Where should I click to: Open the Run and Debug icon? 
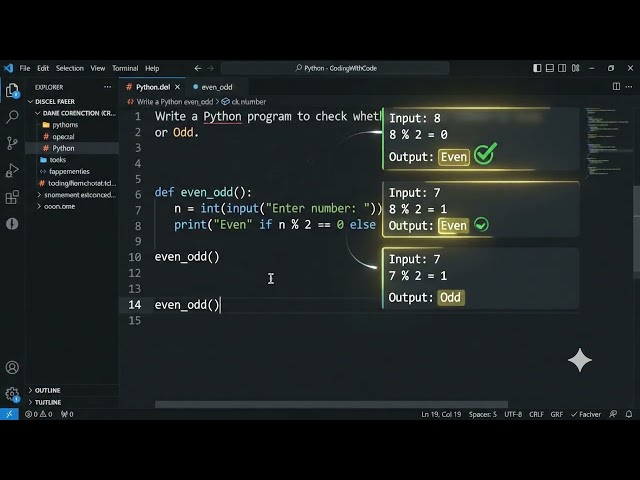pos(12,170)
